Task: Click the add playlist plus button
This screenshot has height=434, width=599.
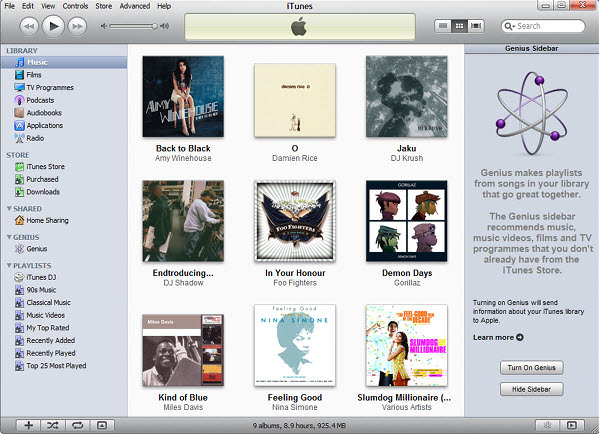Action: 29,425
